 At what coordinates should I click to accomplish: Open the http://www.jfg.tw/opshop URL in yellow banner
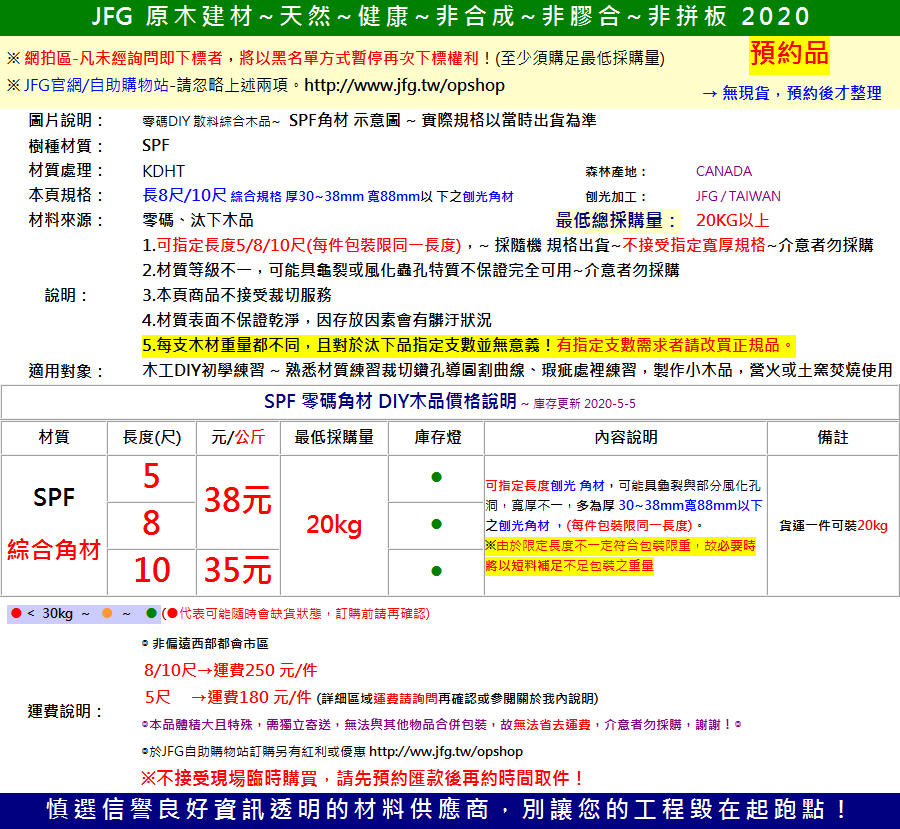point(404,86)
